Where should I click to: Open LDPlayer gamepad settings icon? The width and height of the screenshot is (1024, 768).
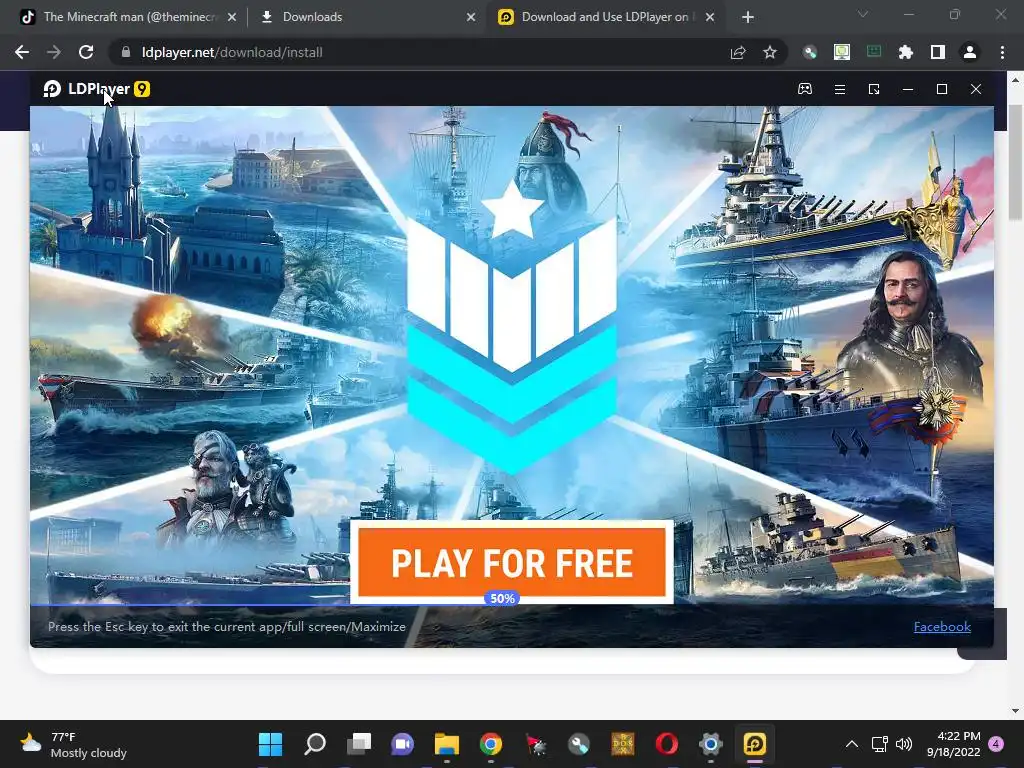pos(805,89)
